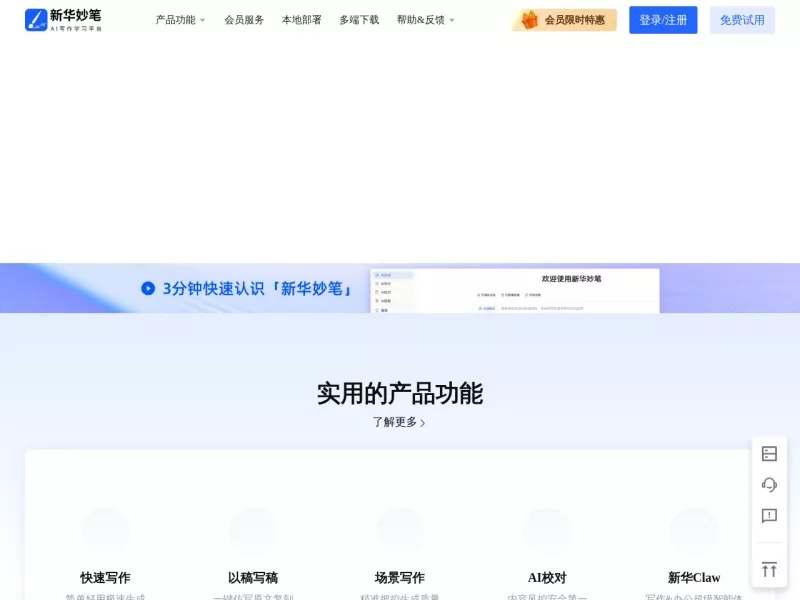Image resolution: width=800 pixels, height=600 pixels.
Task: Click the 登录/注册 button
Action: click(663, 20)
